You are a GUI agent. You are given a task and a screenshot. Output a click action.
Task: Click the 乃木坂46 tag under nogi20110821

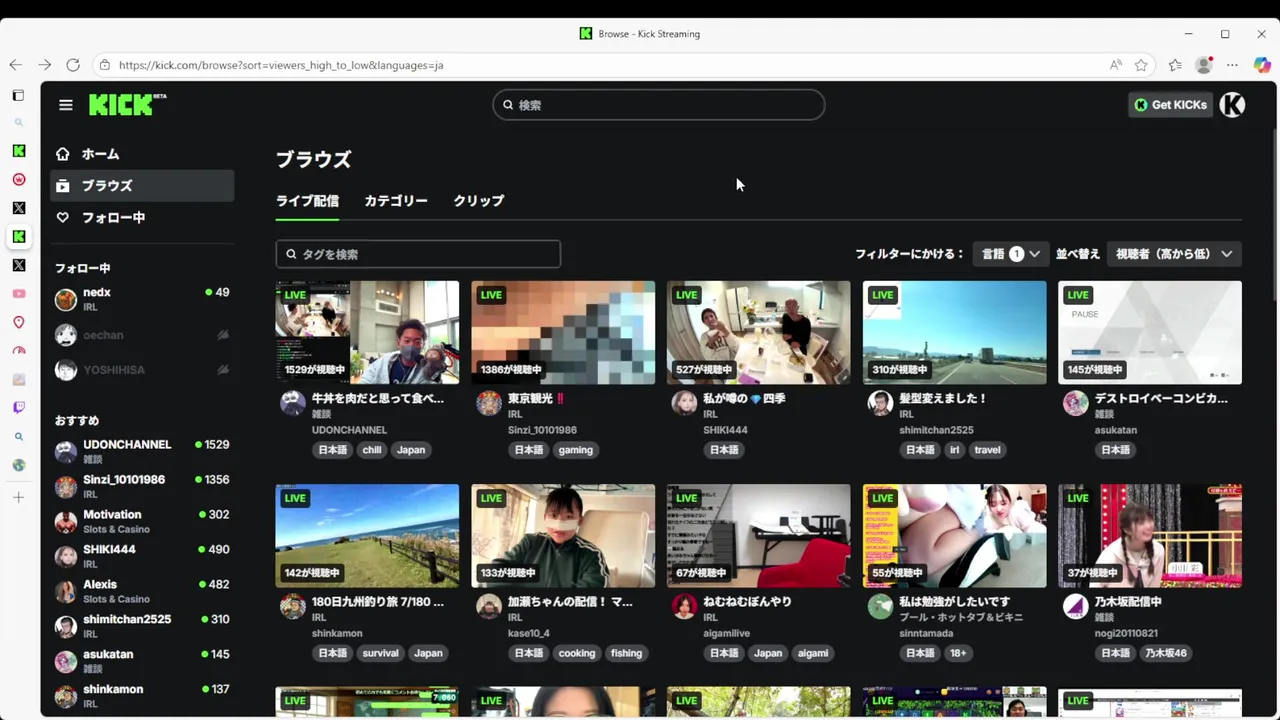click(1166, 653)
